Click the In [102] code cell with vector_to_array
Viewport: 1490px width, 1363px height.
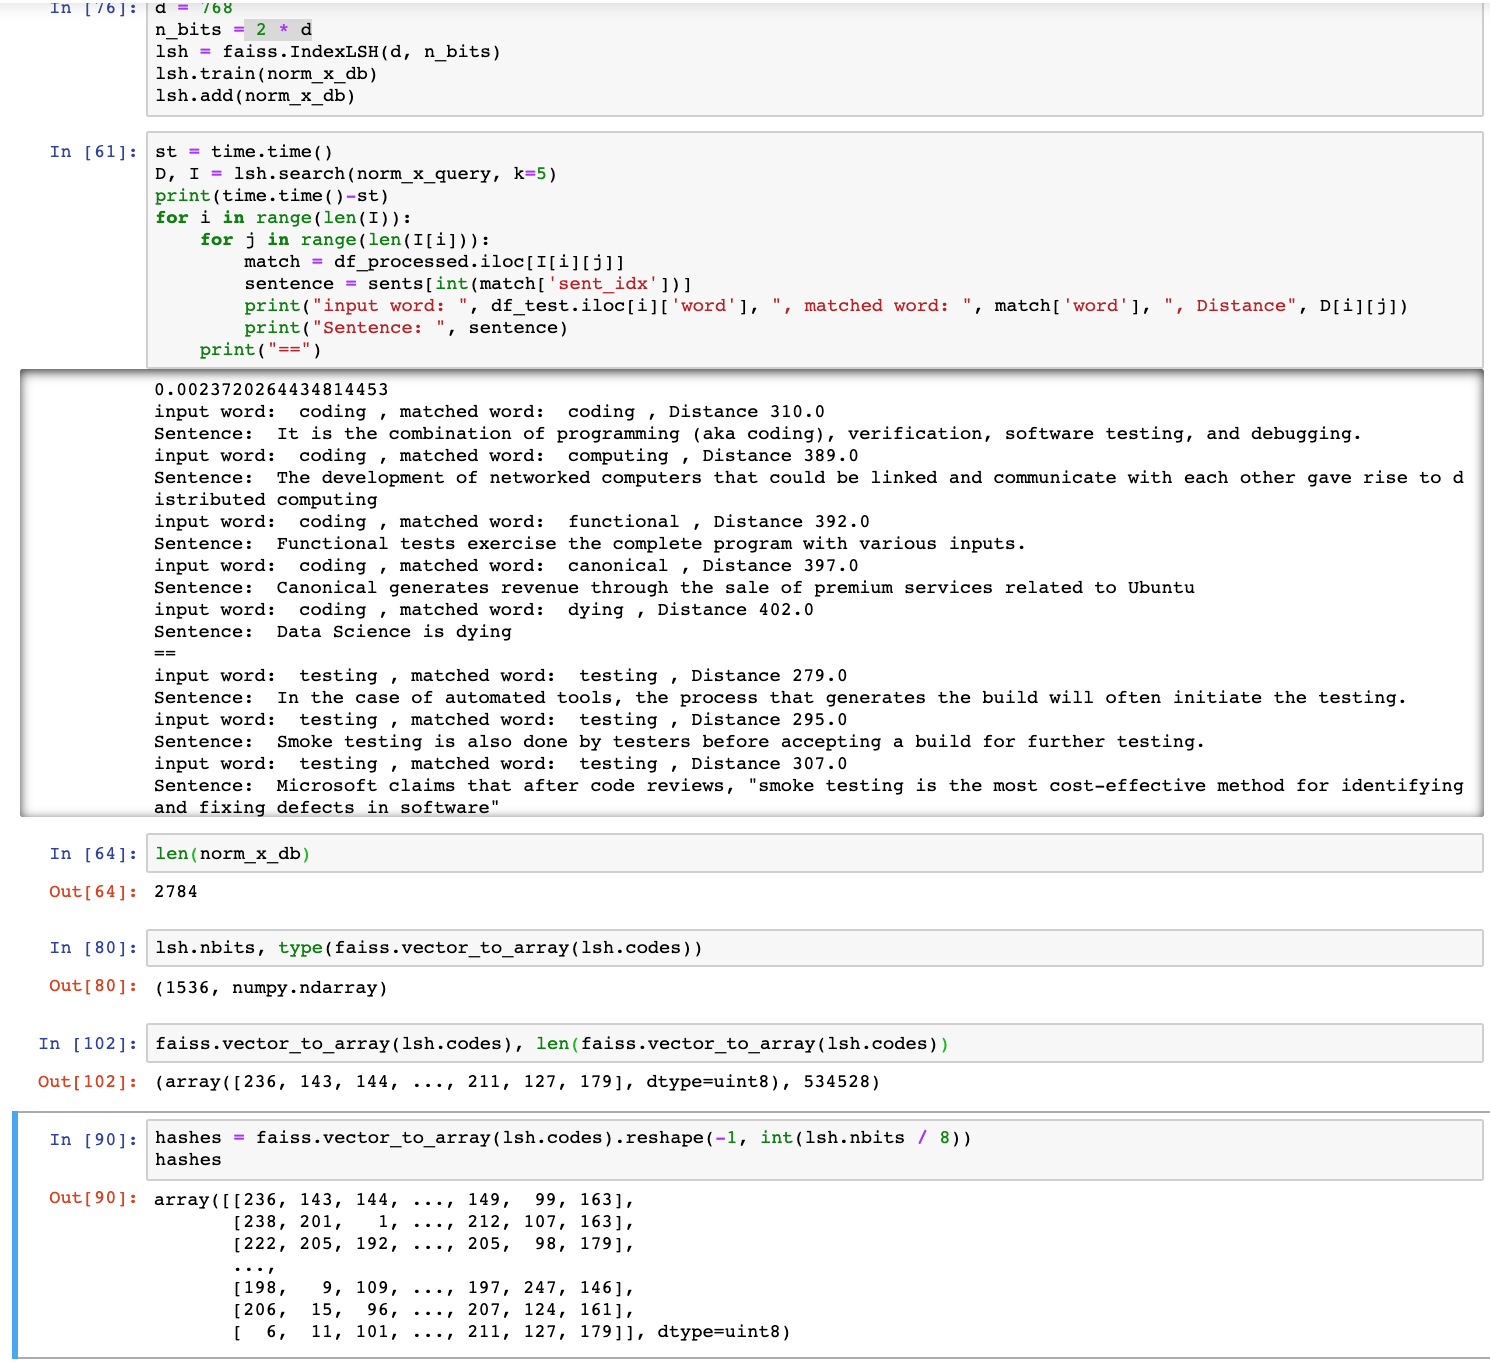[814, 1044]
